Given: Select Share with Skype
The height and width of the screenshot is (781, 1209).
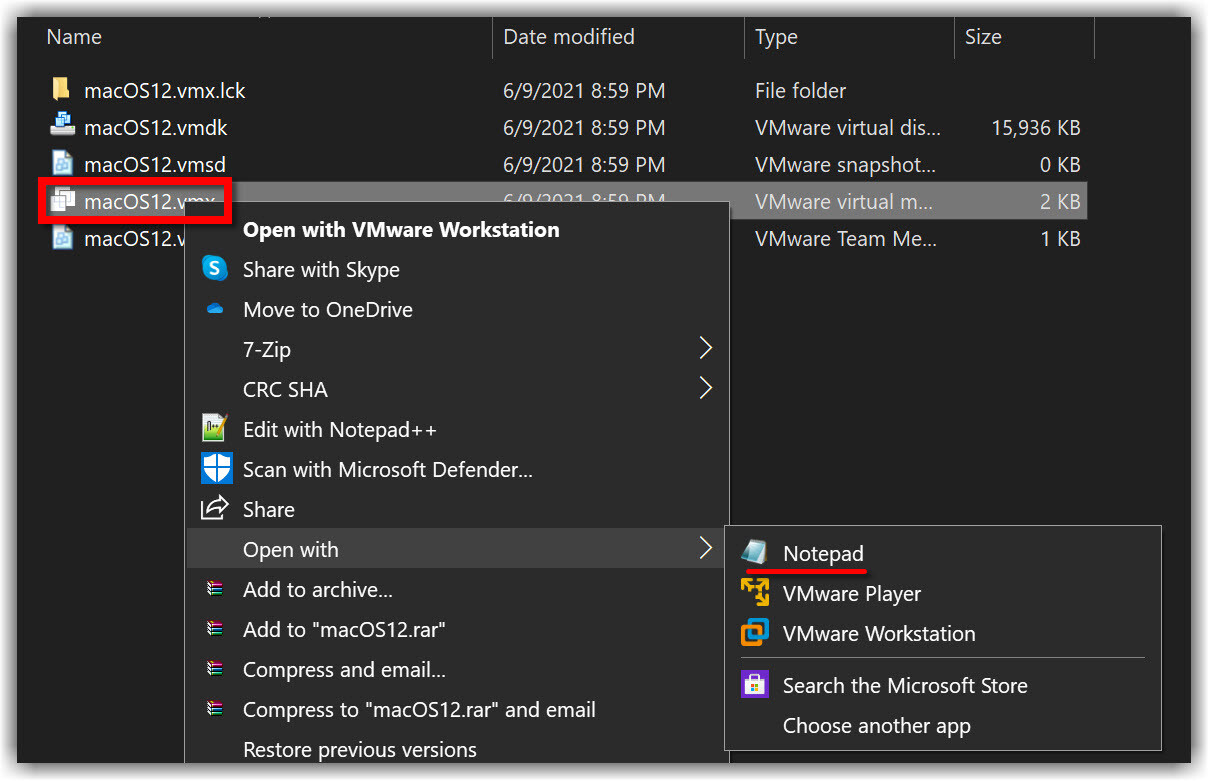Looking at the screenshot, I should pyautogui.click(x=321, y=269).
